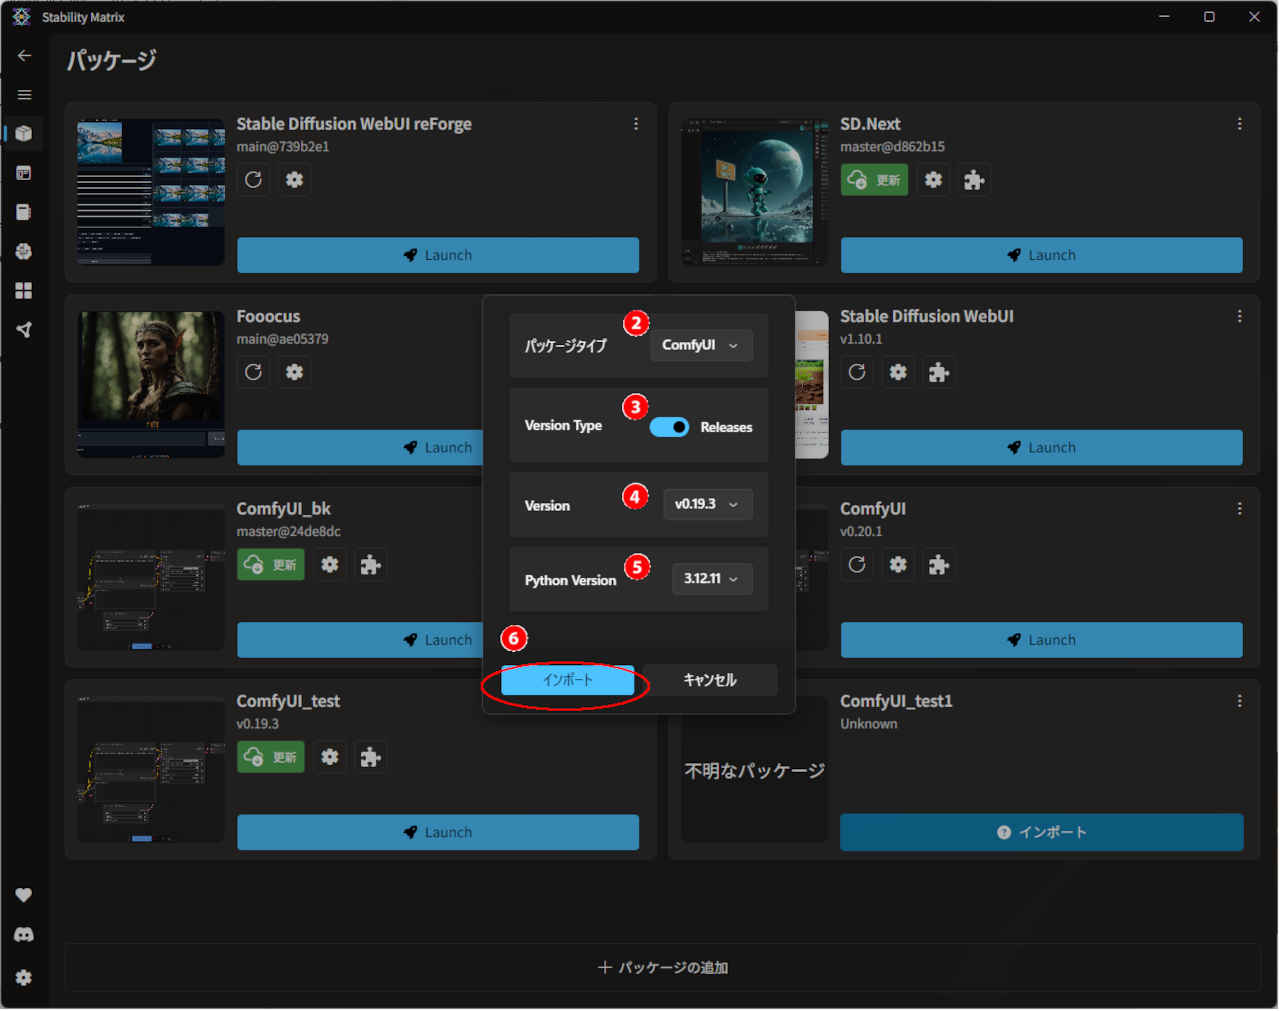
Task: Click キャンセル to dismiss the dialog
Action: tap(710, 680)
